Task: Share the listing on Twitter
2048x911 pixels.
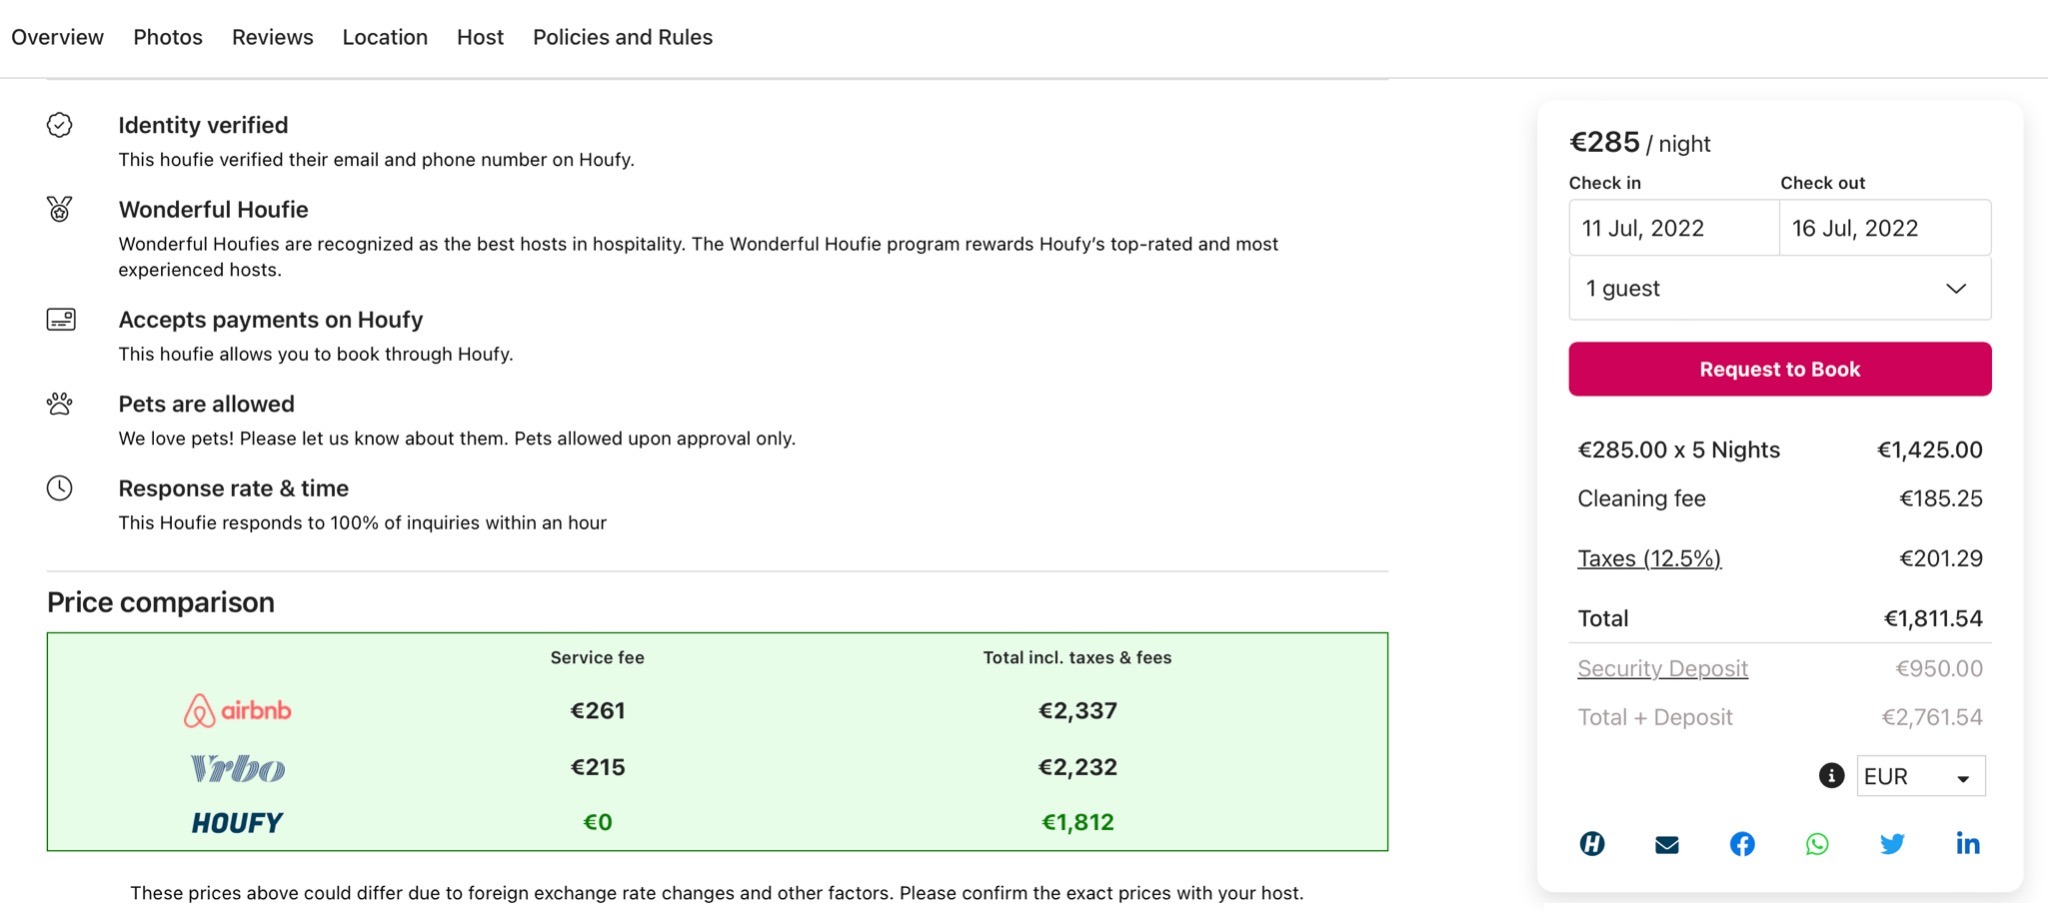Action: click(1892, 843)
